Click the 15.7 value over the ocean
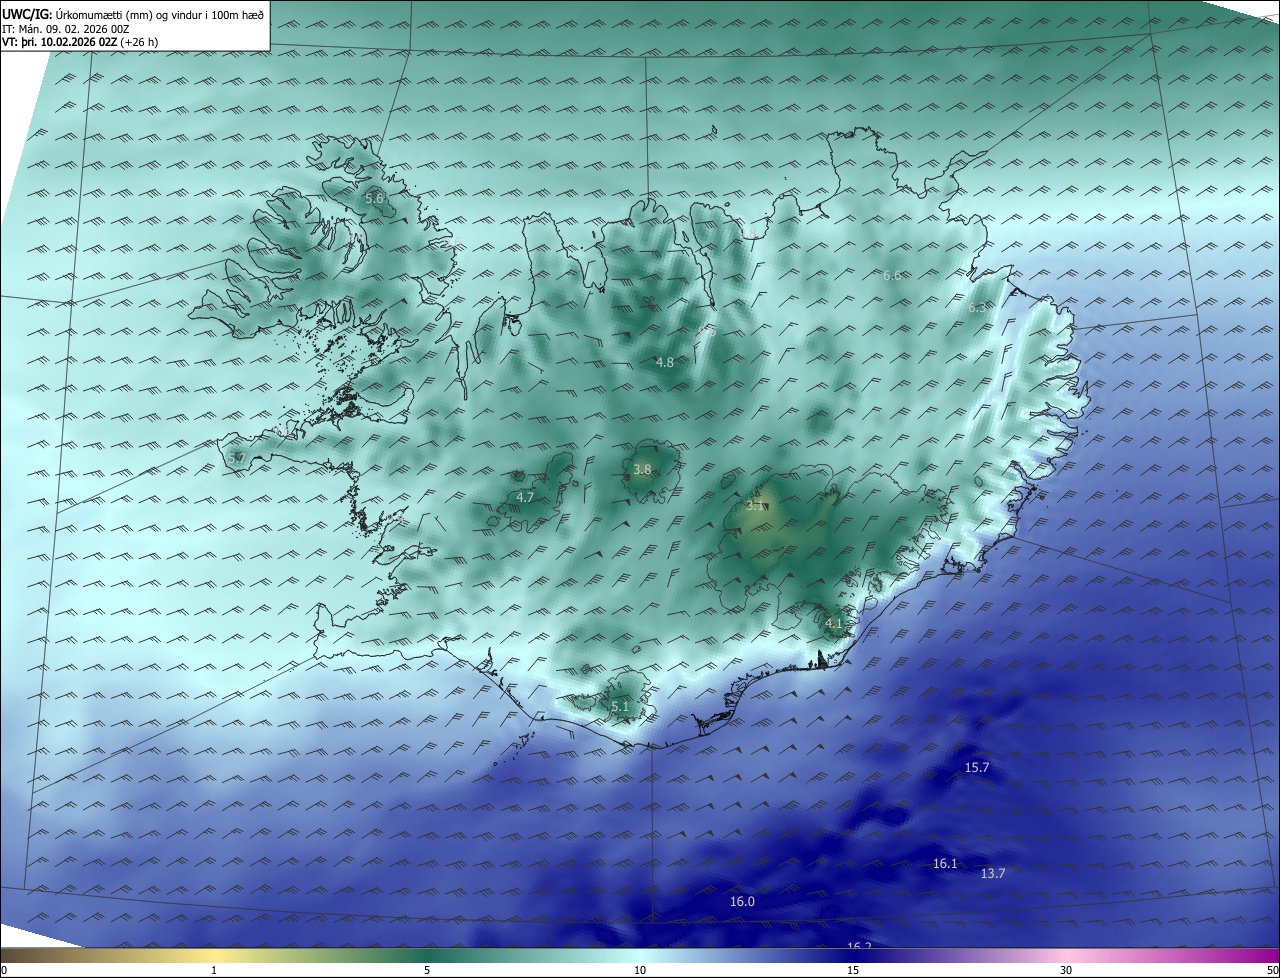The width and height of the screenshot is (1280, 978). pos(977,768)
